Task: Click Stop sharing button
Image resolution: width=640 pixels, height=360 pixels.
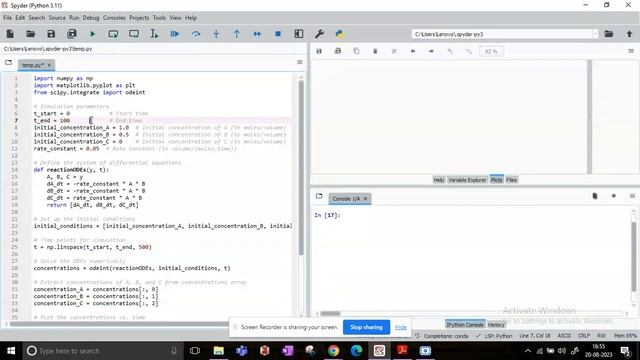Action: (x=366, y=327)
